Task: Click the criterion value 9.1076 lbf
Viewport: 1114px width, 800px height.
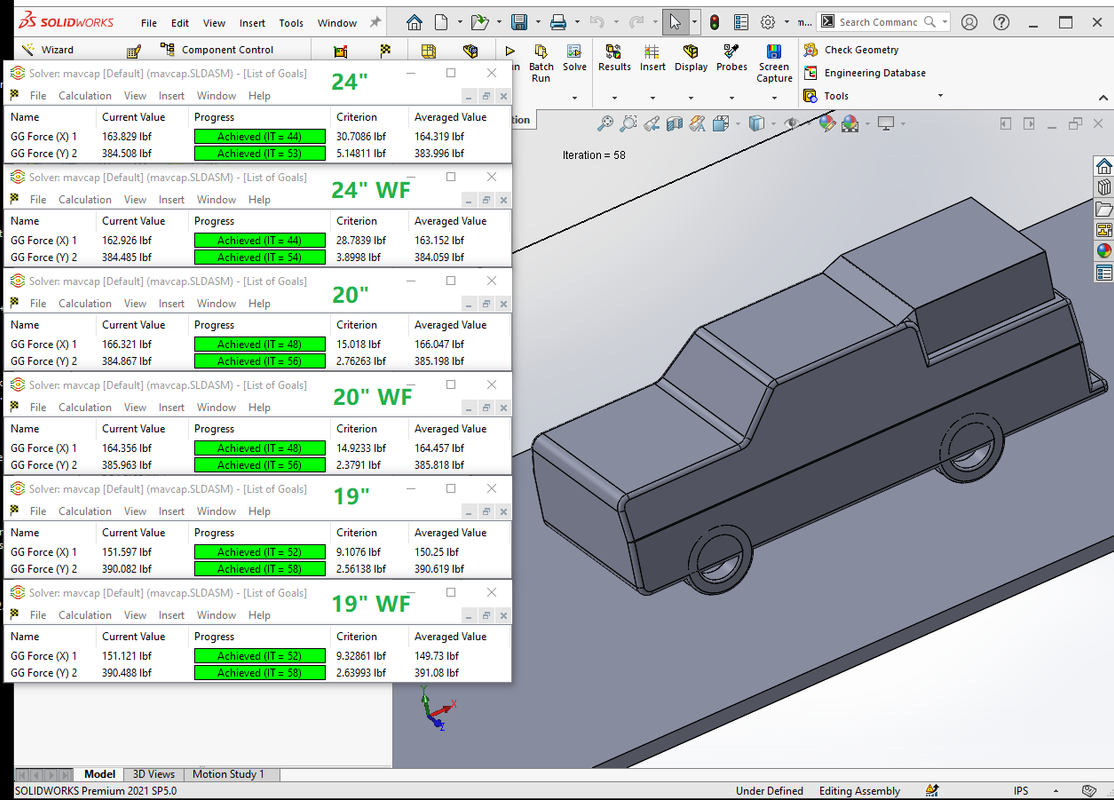Action: click(x=359, y=552)
